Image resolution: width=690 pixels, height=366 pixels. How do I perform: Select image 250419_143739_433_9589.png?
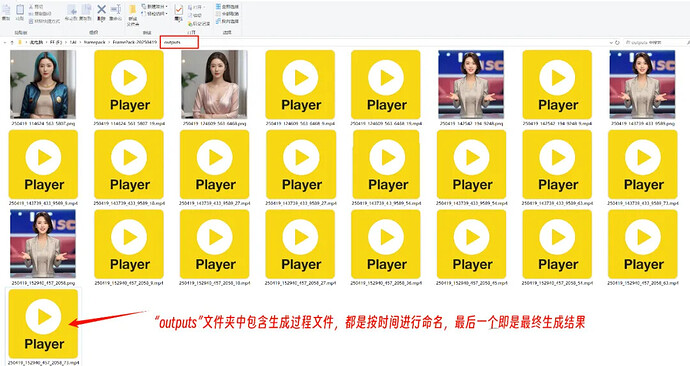(x=642, y=88)
